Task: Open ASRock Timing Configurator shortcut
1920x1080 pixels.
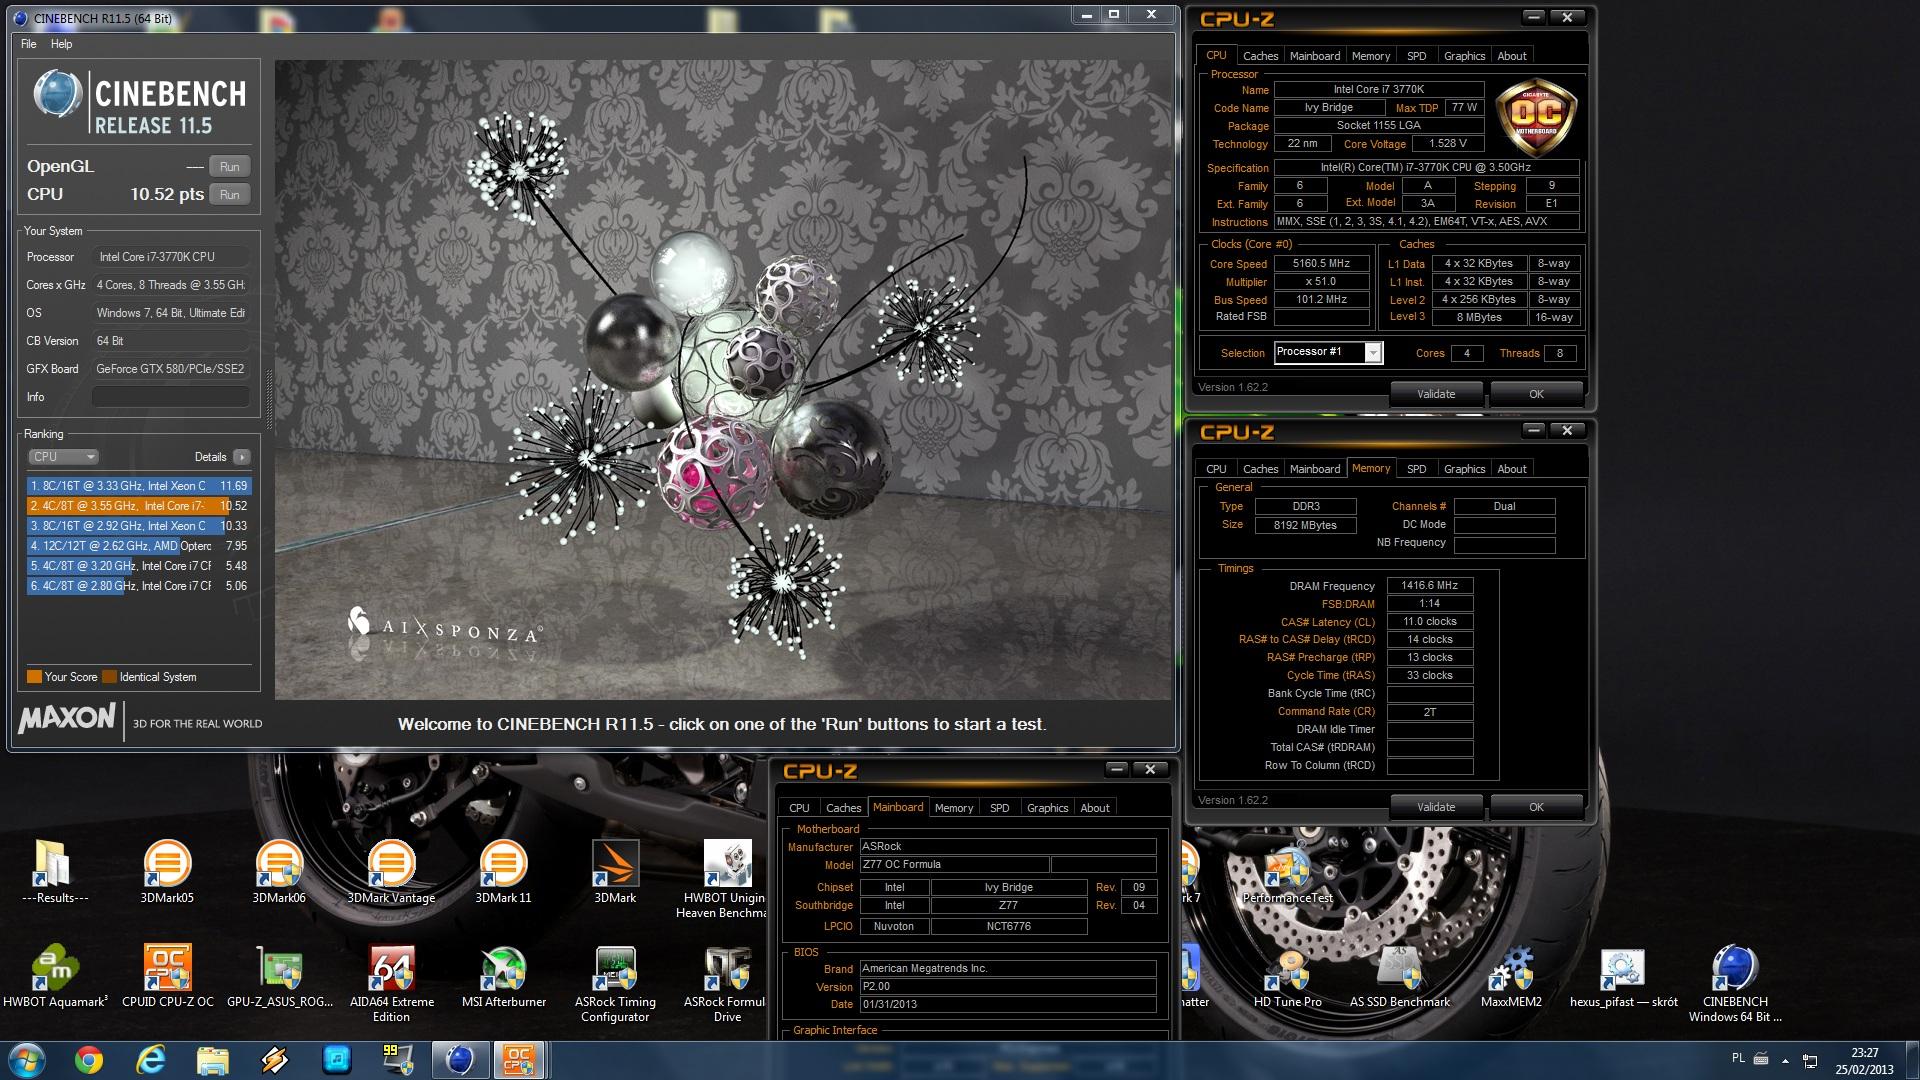Action: pos(615,984)
